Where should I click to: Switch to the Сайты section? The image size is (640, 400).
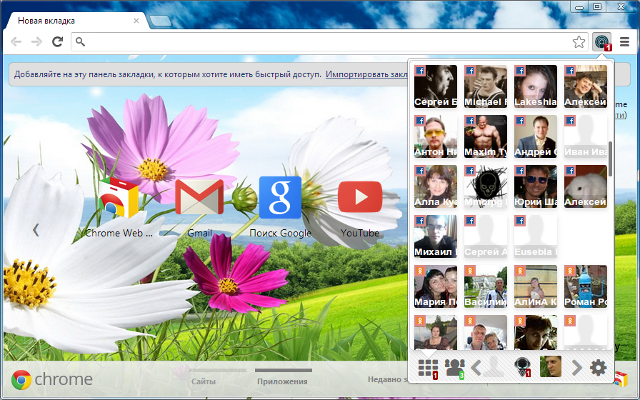pos(204,380)
